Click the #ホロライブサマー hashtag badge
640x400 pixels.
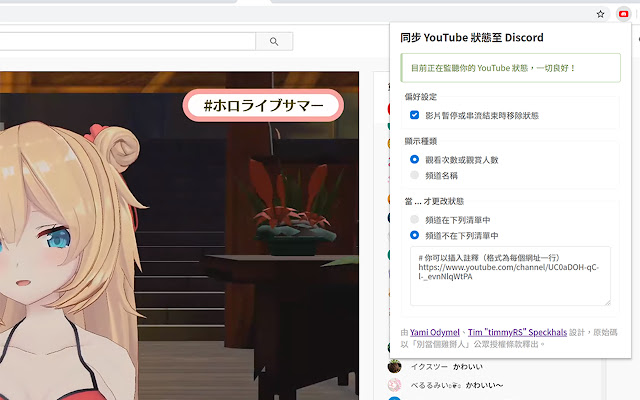point(263,105)
